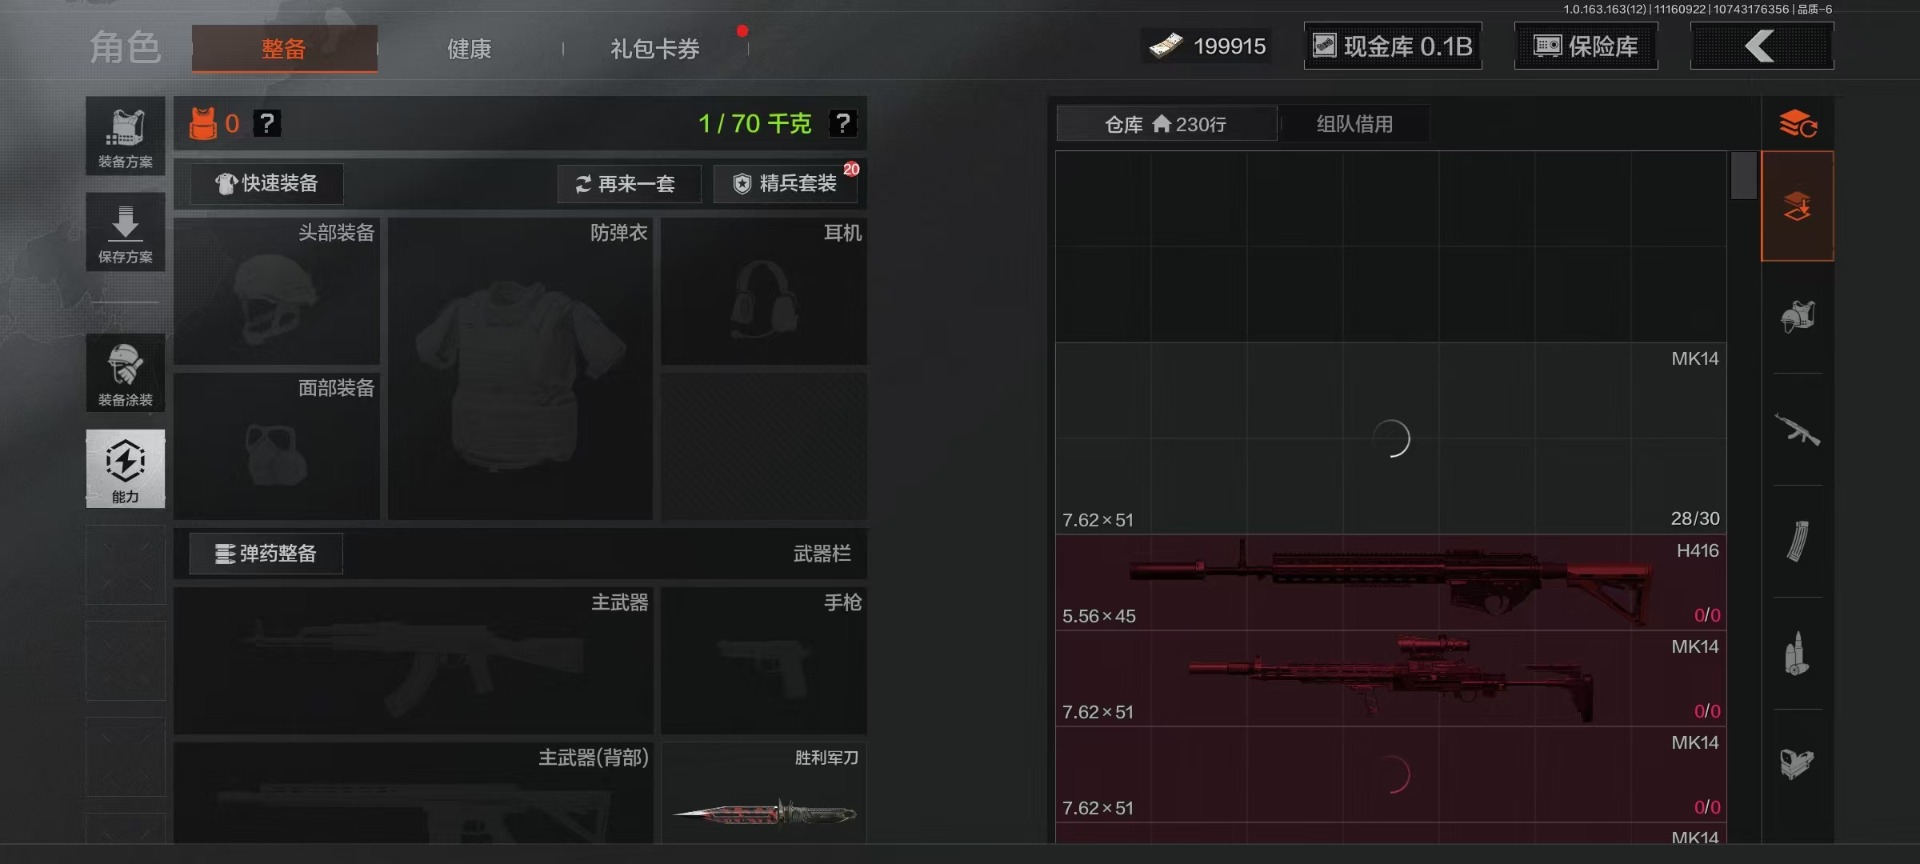Click the 弹药整备 button
This screenshot has width=1920, height=864.
coord(266,554)
